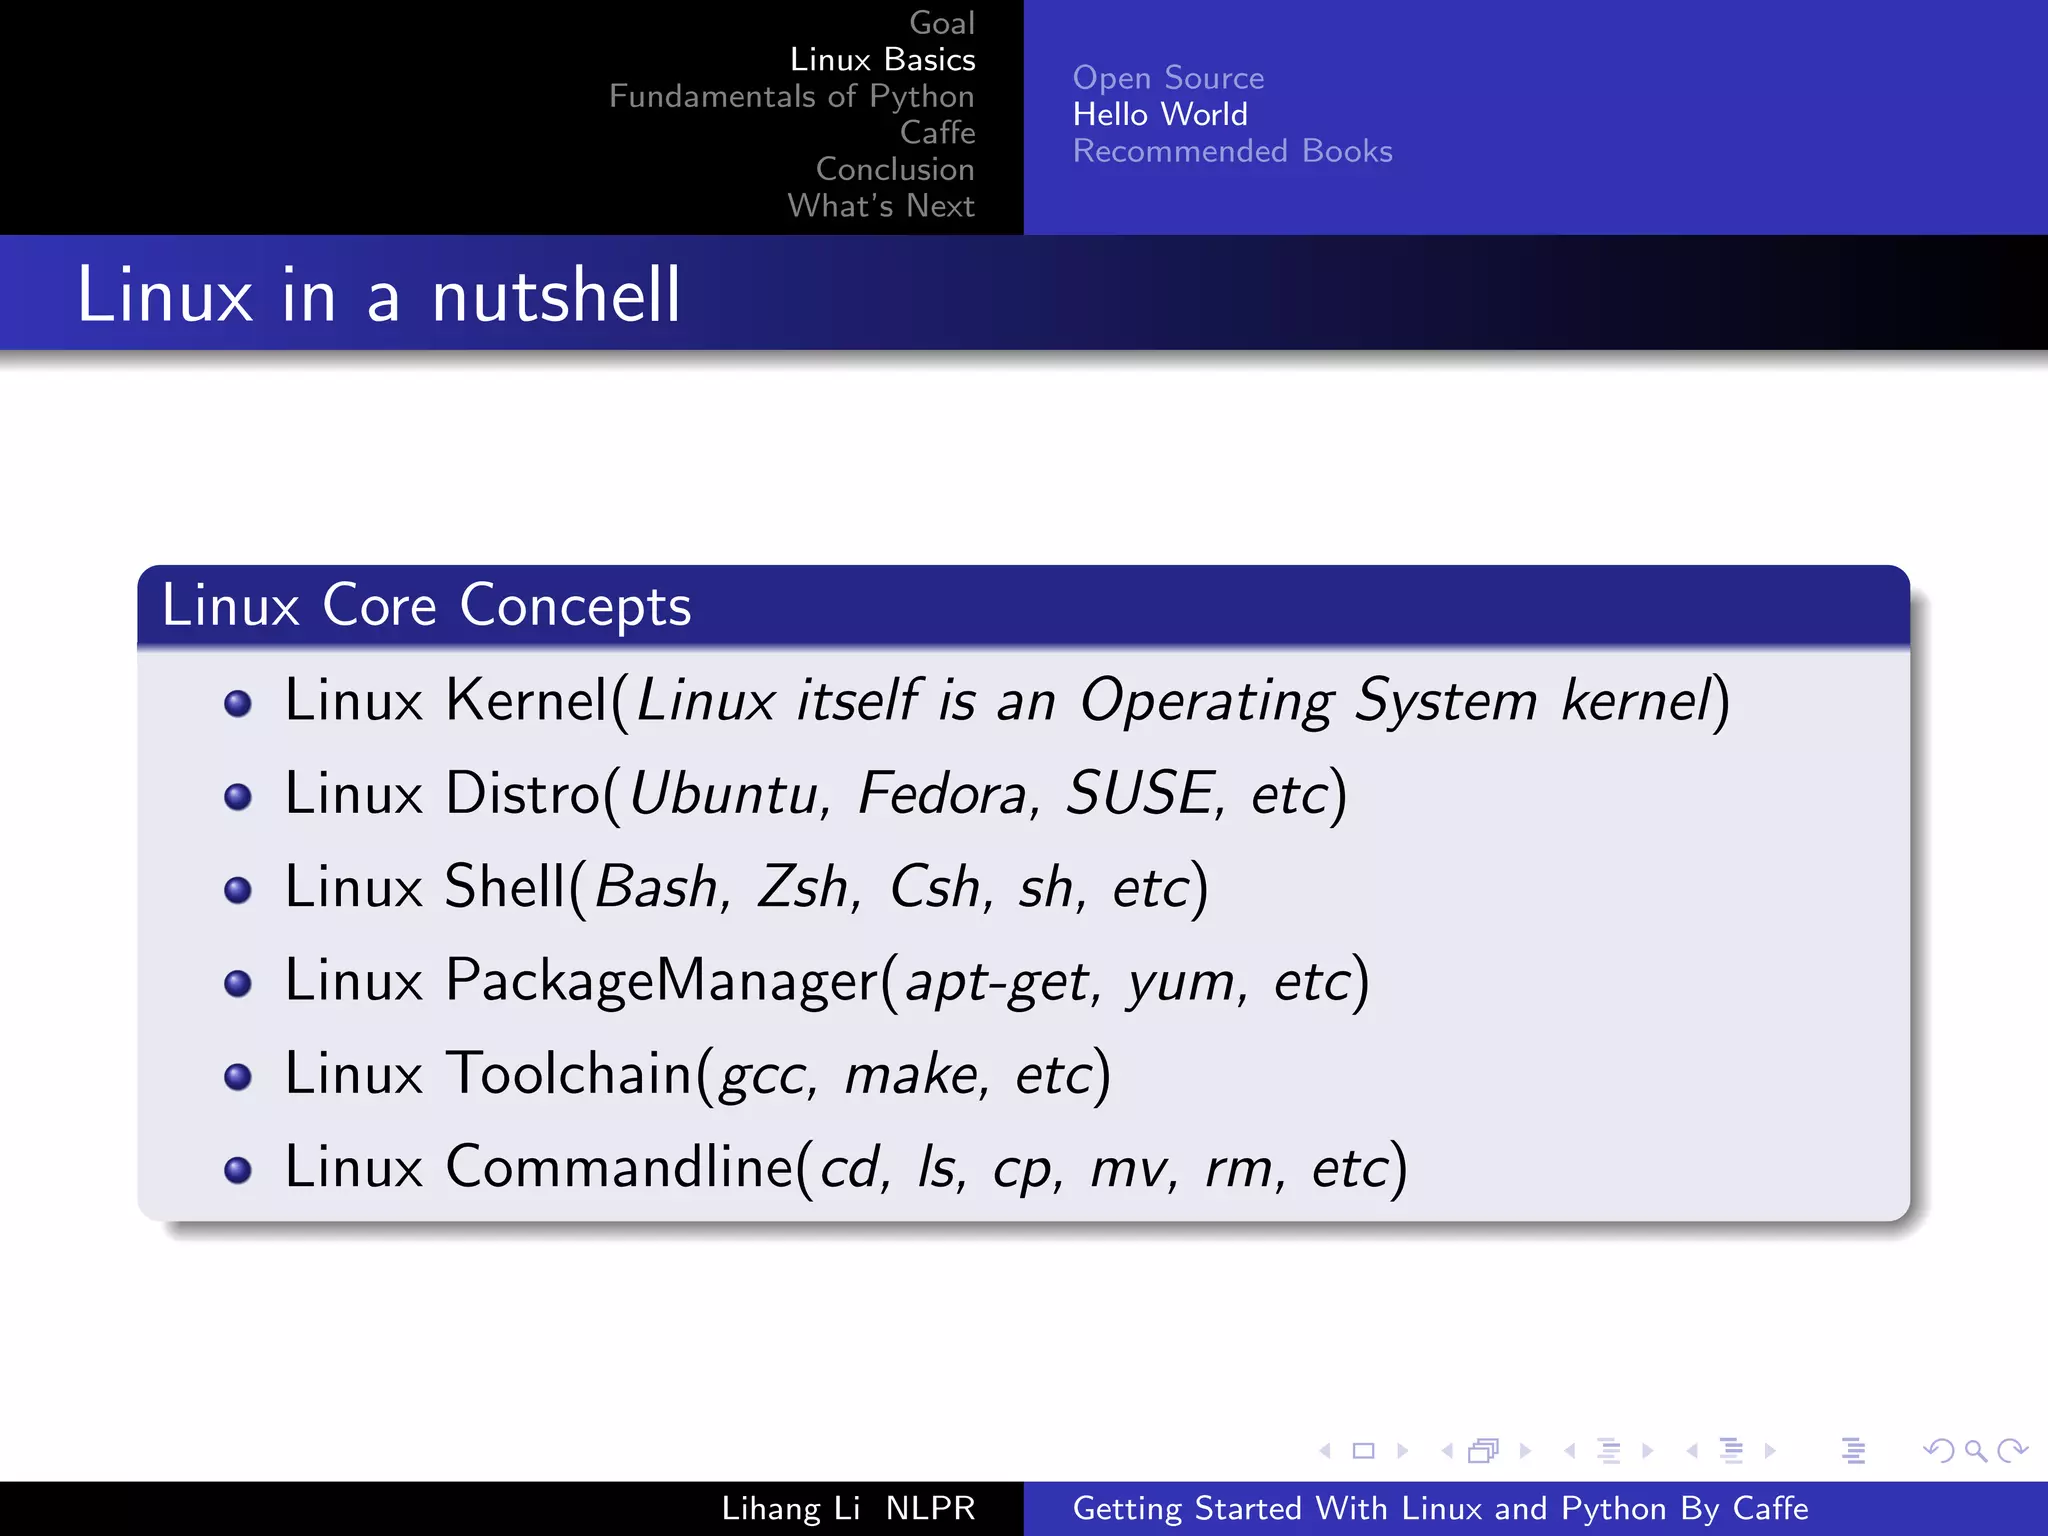Go to next subsection arrow
Screen dimensions: 2048x1536
point(1648,1451)
